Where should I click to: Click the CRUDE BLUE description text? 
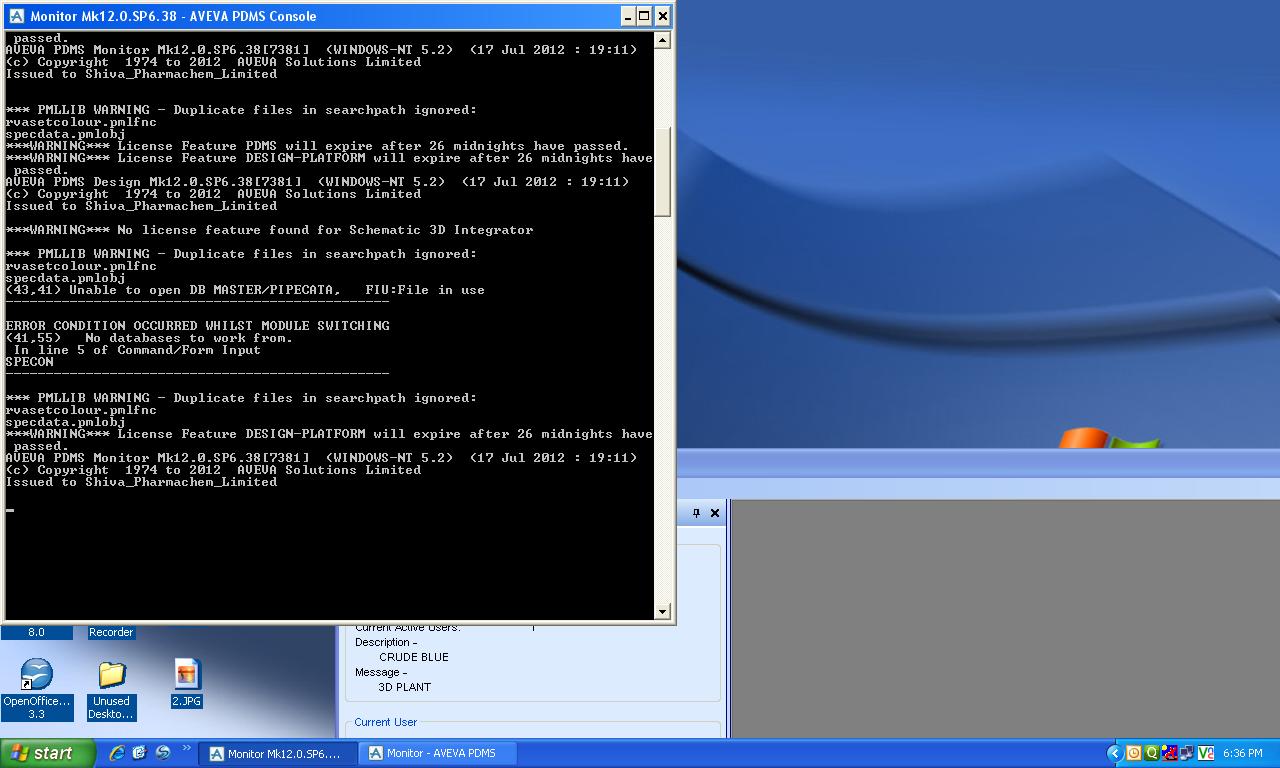(414, 657)
